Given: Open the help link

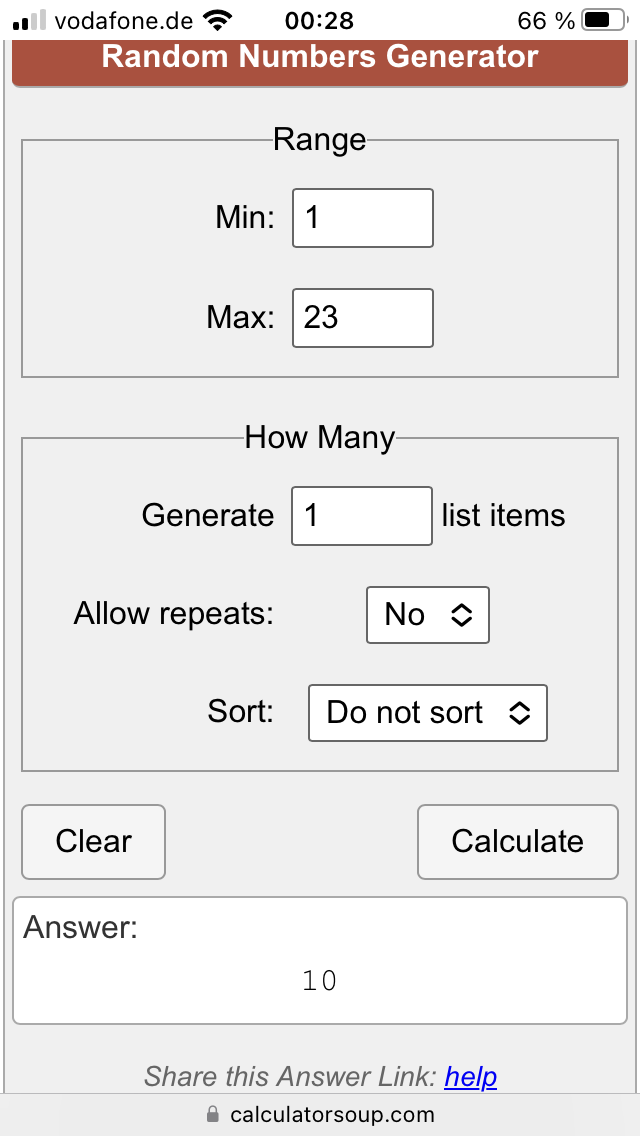Looking at the screenshot, I should (470, 1077).
